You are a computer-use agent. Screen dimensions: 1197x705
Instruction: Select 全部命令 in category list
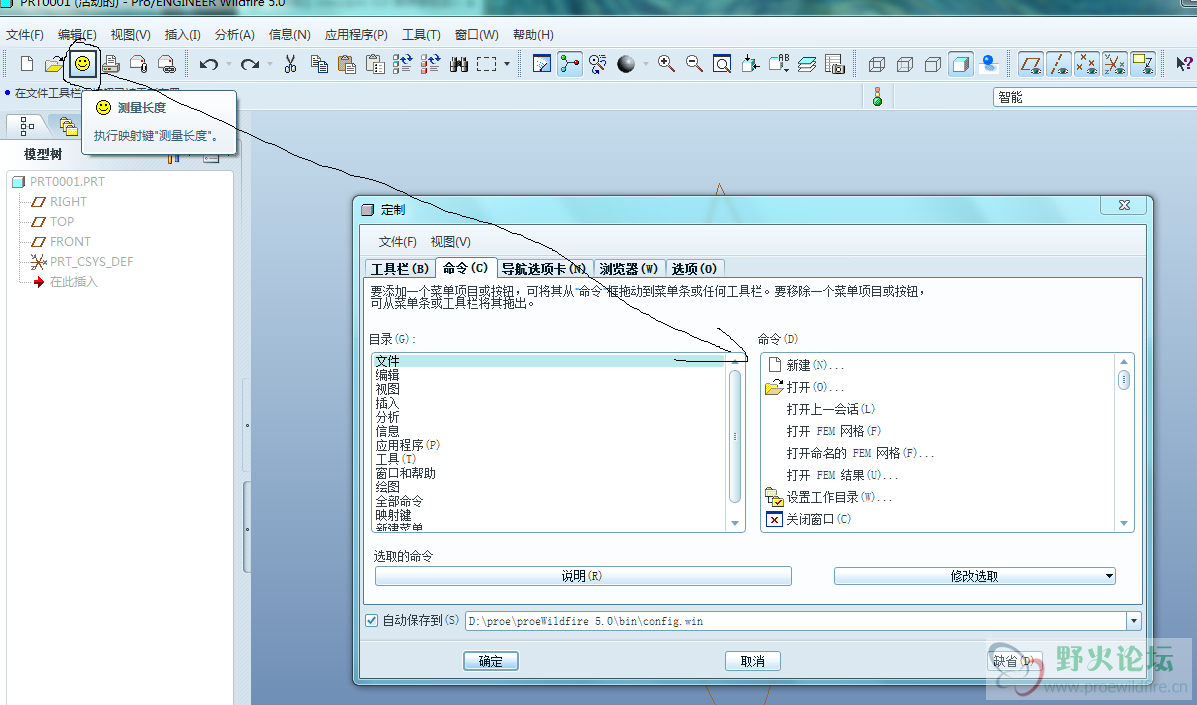point(399,501)
